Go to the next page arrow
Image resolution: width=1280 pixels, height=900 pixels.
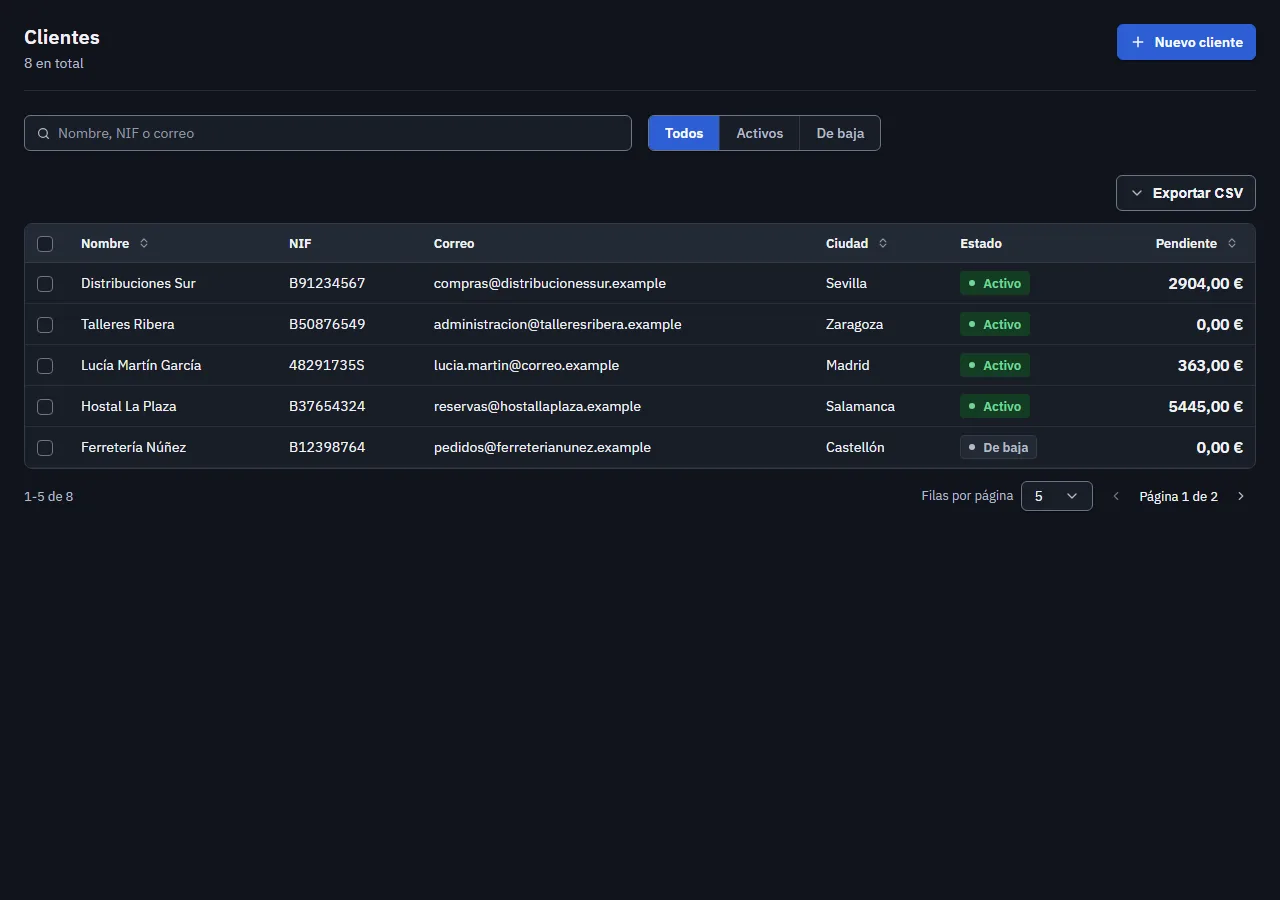(x=1241, y=496)
